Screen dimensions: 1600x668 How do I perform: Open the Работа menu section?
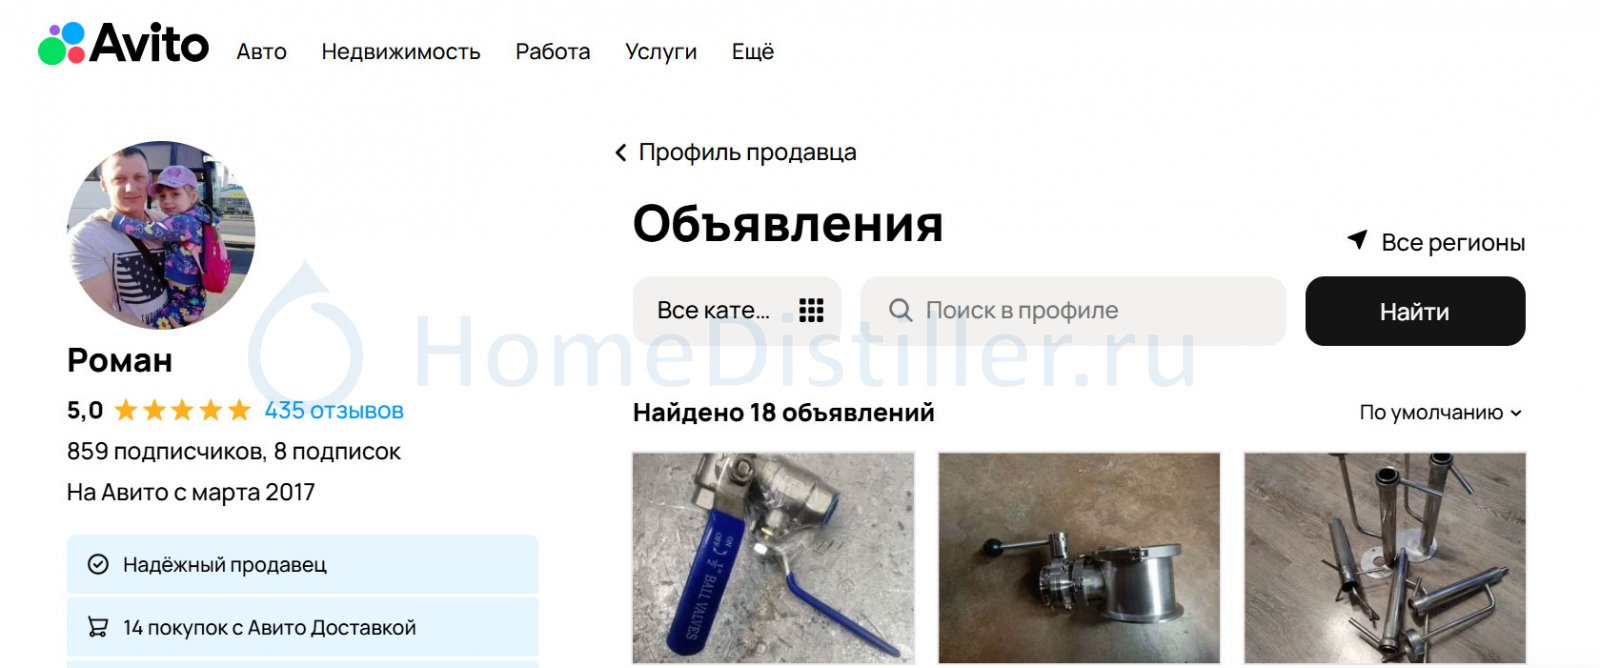click(x=553, y=52)
